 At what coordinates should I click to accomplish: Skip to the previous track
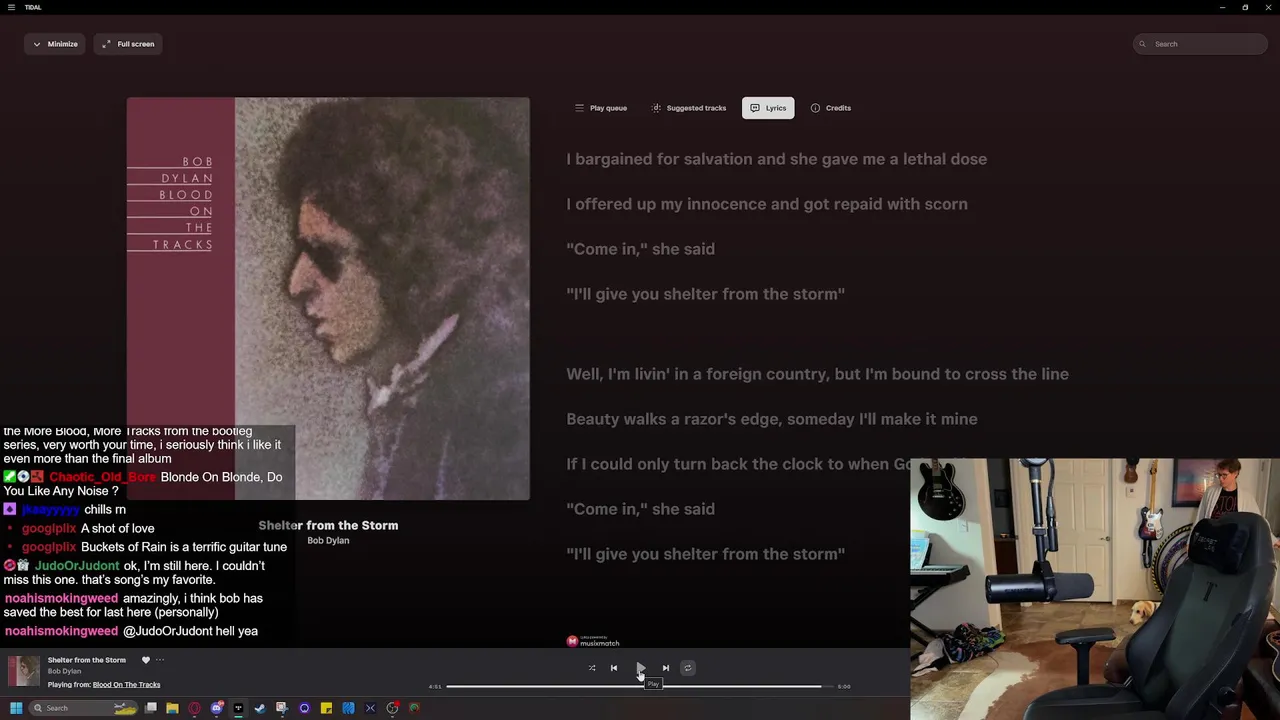(x=614, y=668)
